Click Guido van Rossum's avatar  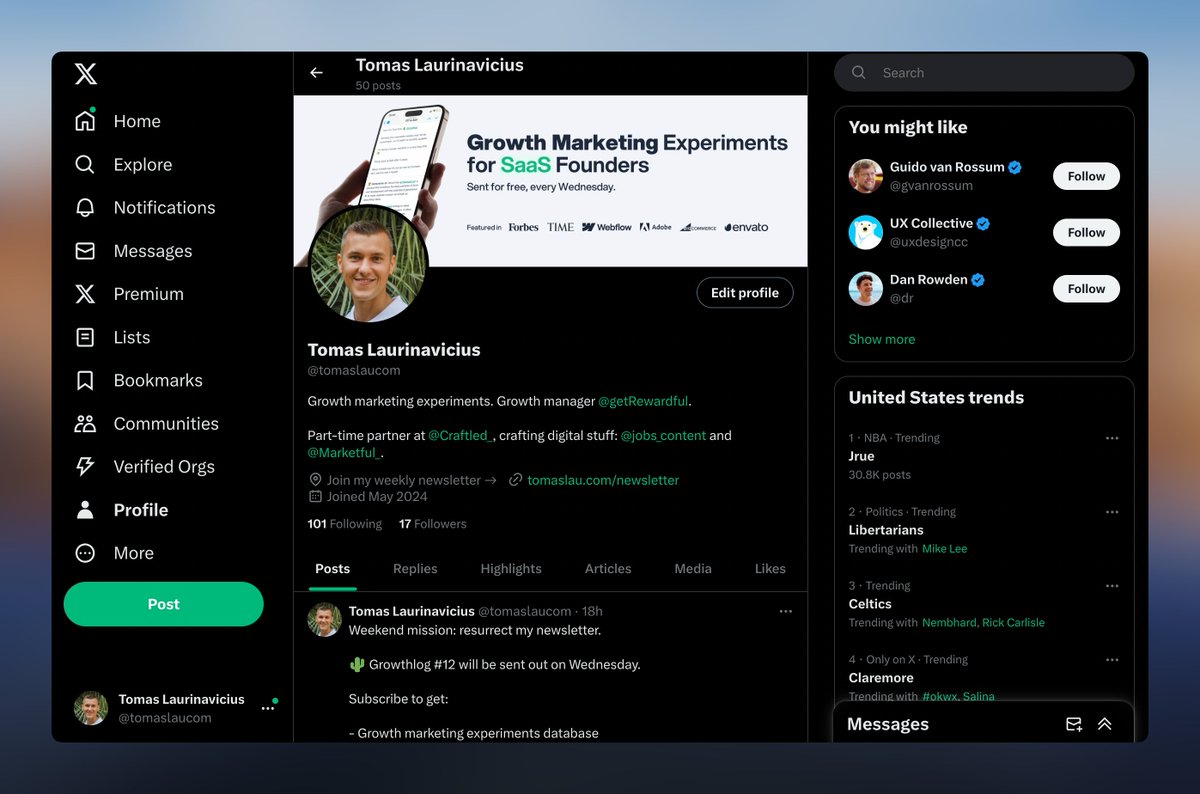coord(865,176)
